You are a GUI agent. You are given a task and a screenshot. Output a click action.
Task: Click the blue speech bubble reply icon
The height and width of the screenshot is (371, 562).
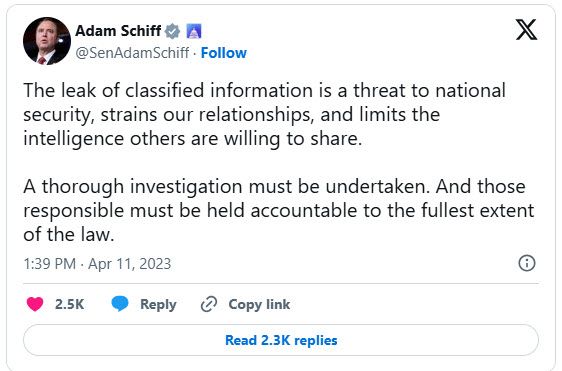pyautogui.click(x=120, y=304)
